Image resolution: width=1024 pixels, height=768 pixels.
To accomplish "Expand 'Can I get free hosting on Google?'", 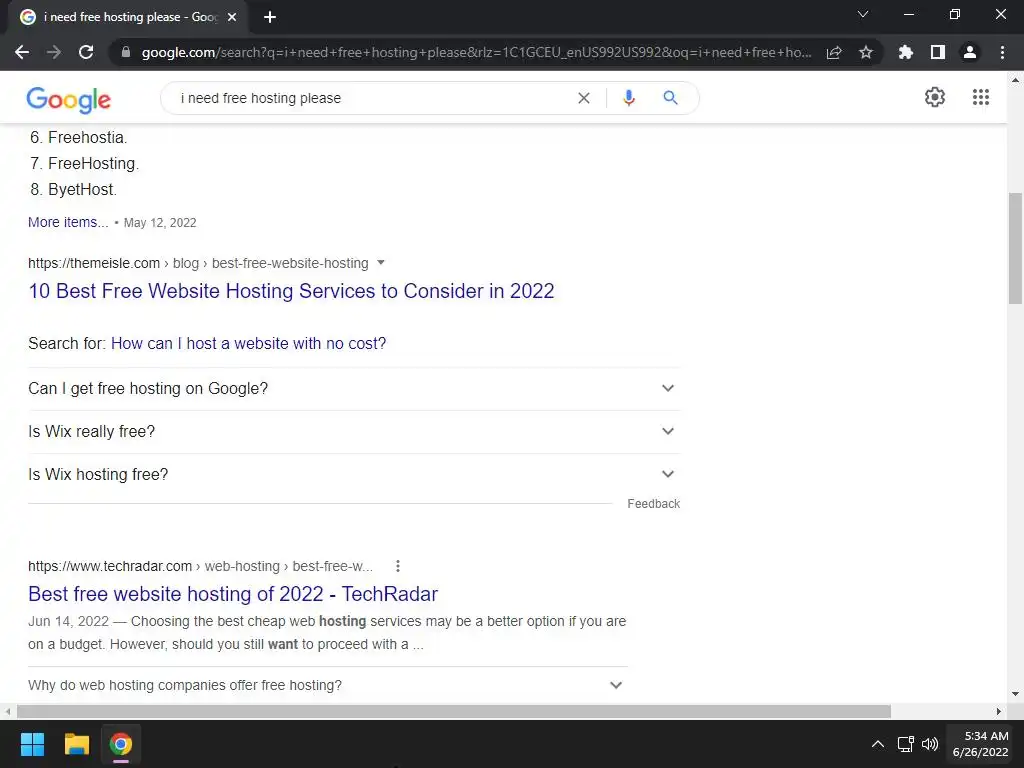I will point(354,389).
